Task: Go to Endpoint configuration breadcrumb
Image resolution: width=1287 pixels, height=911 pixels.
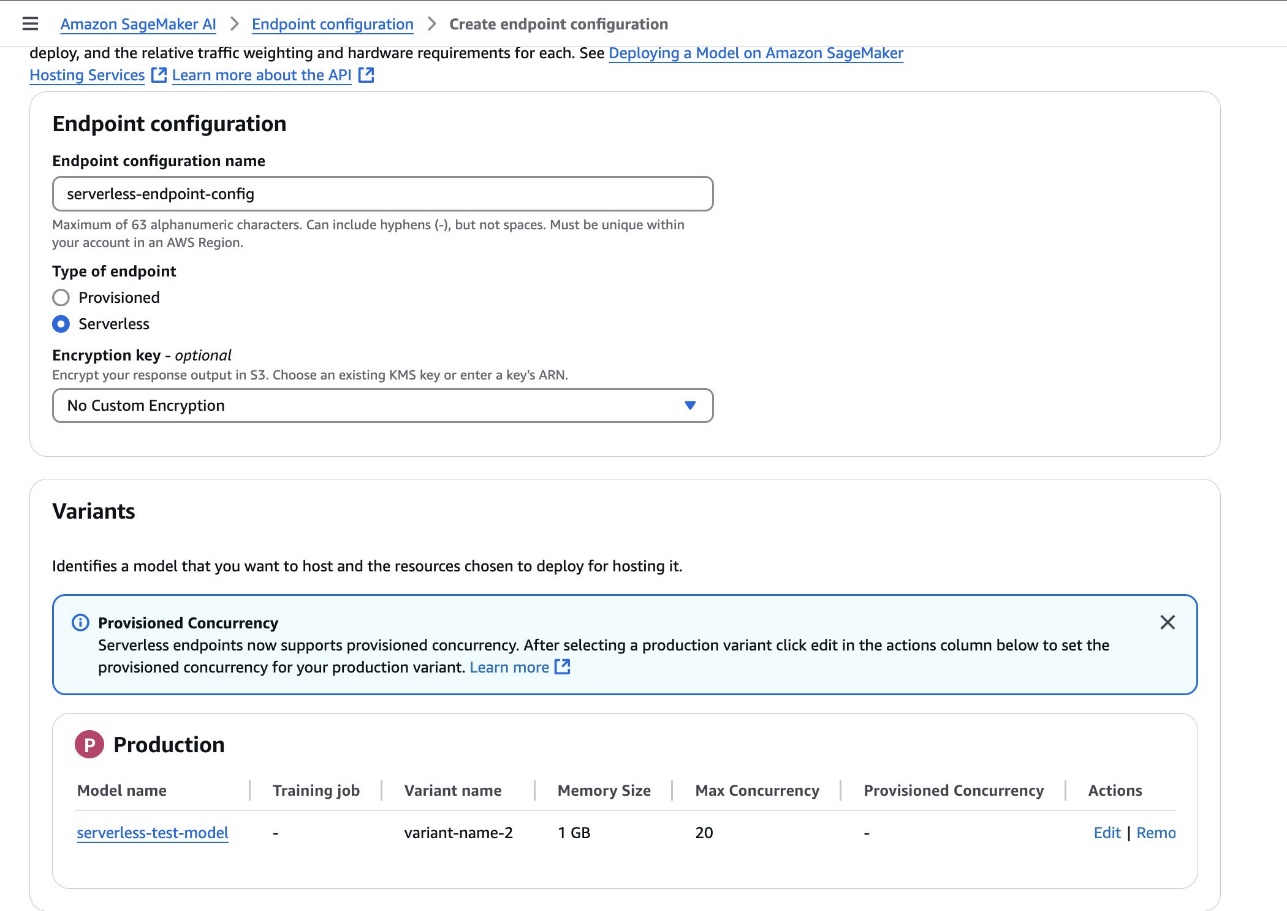Action: pos(332,24)
